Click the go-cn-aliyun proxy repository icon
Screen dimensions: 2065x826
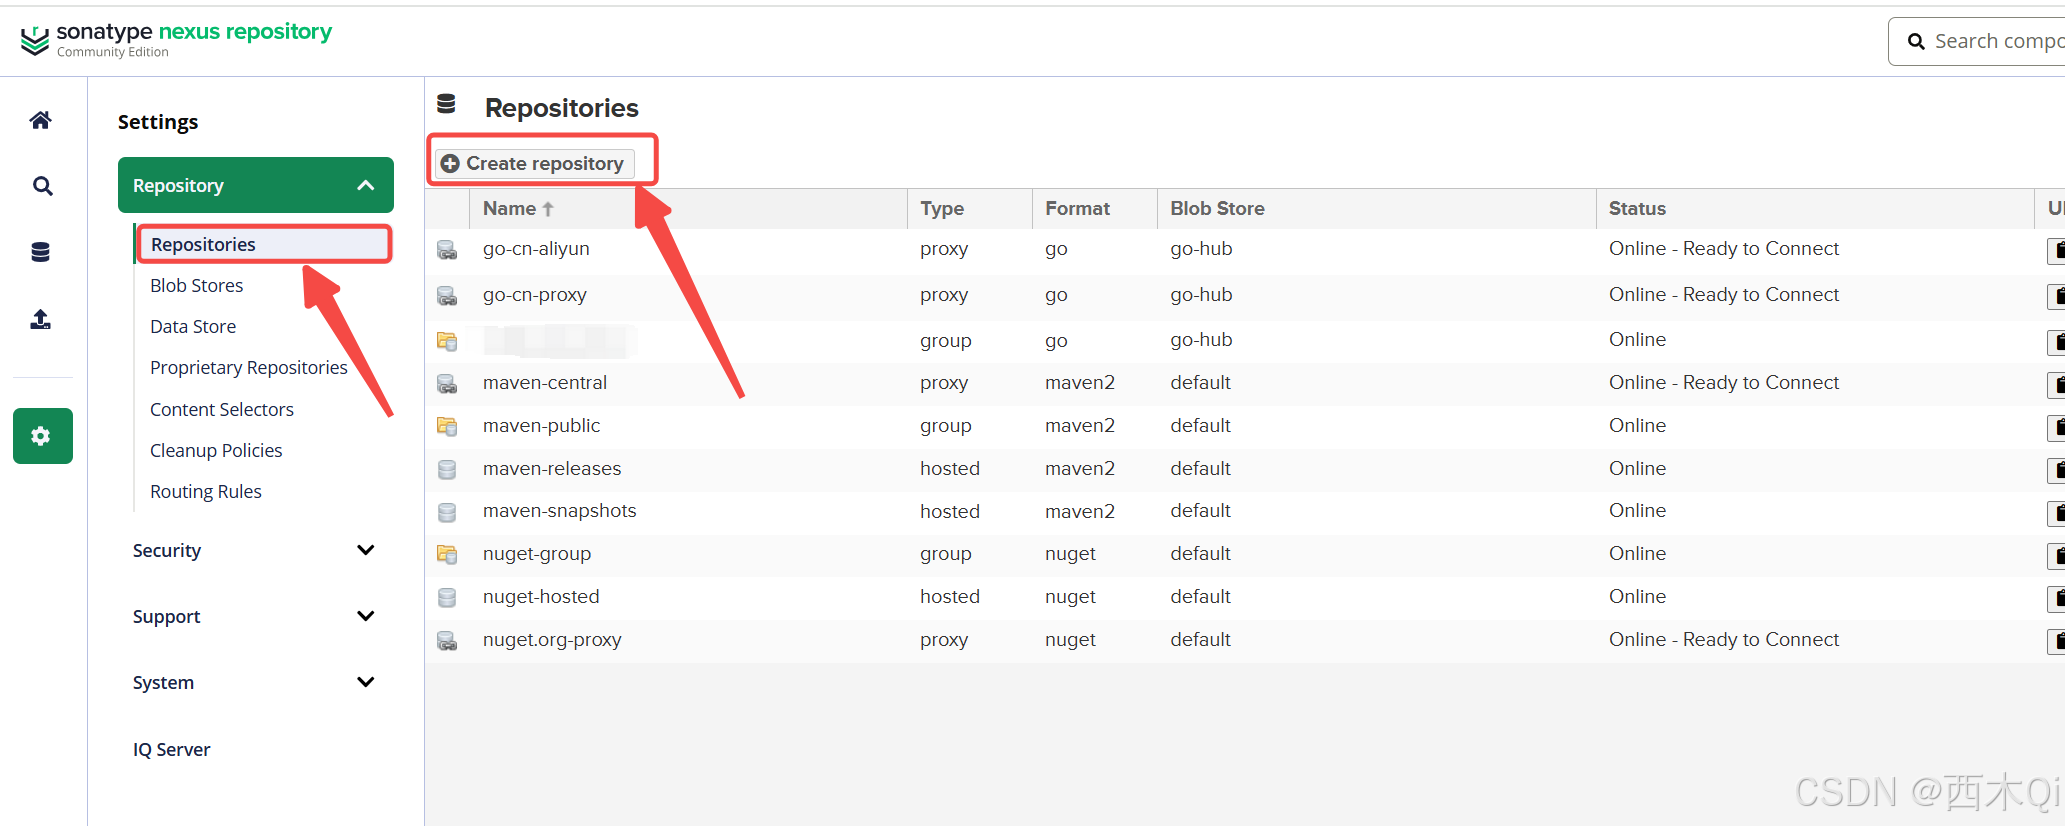point(447,250)
